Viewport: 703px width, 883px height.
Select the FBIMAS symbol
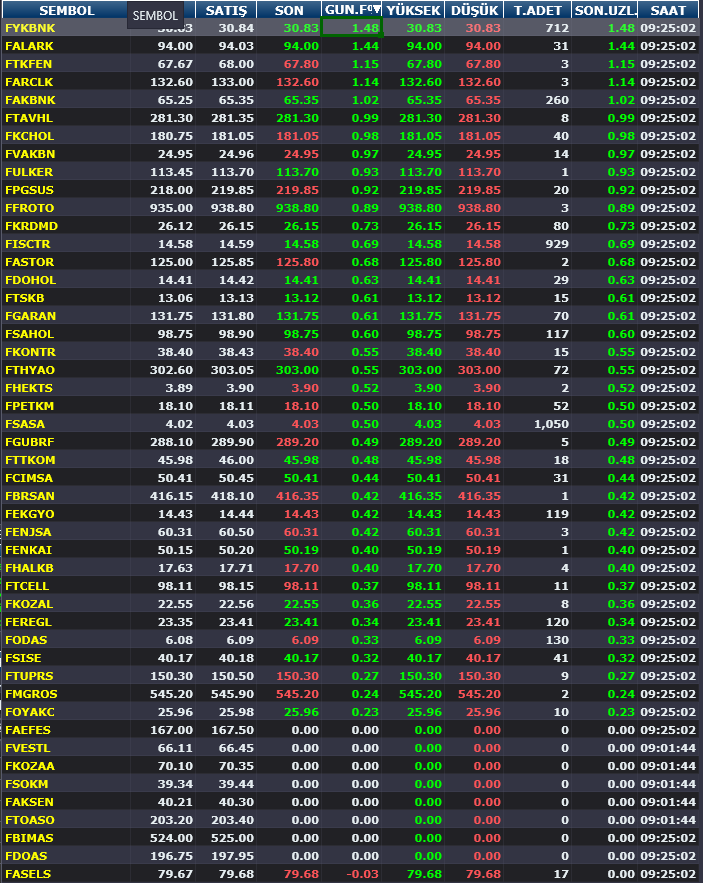(29, 839)
